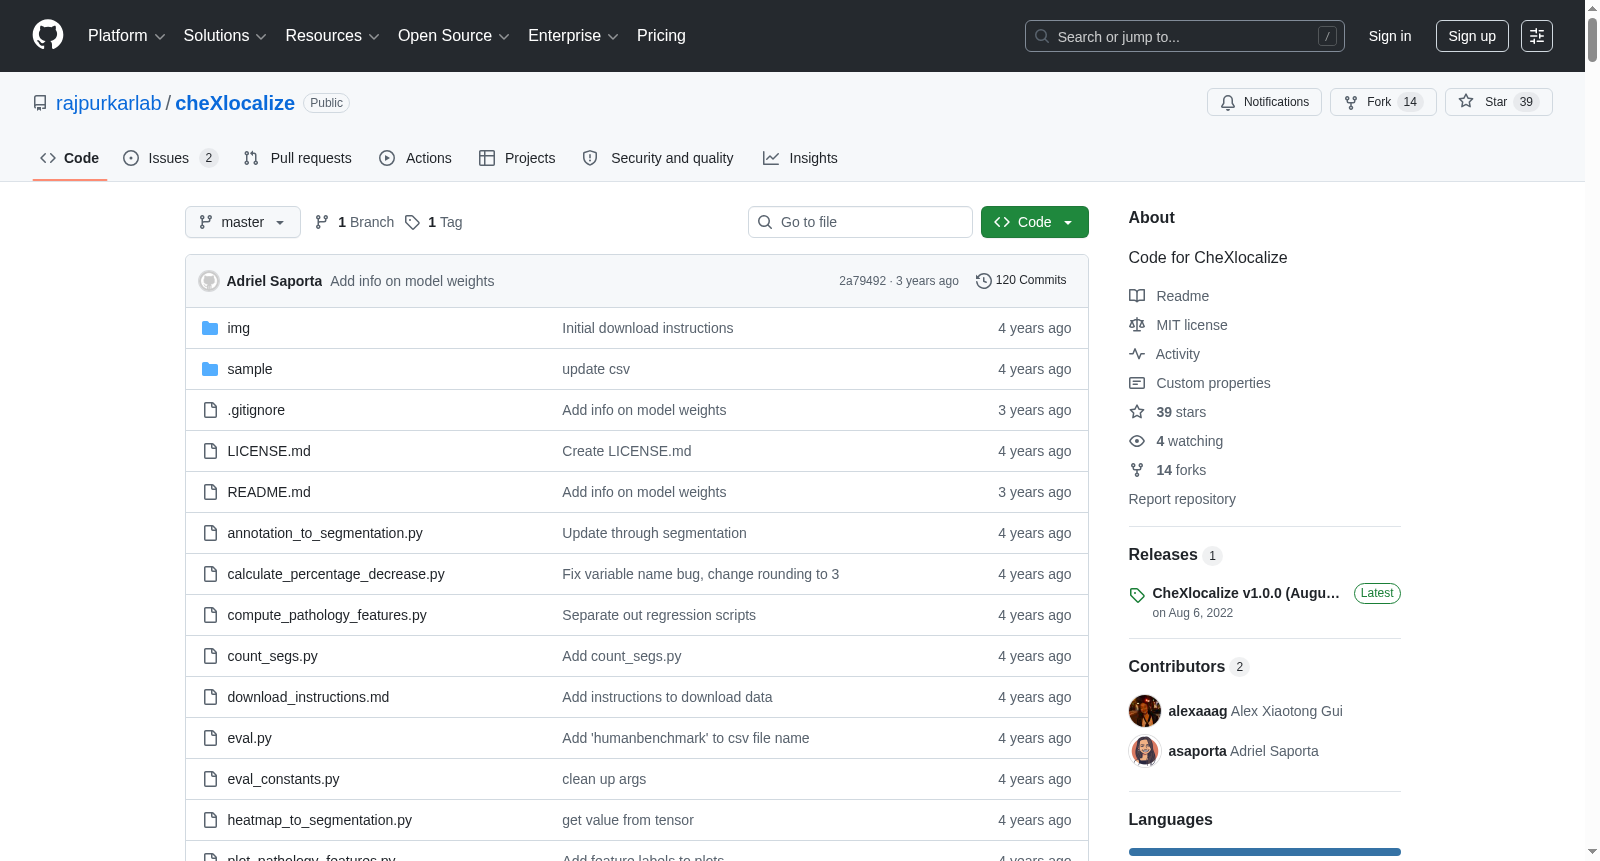Open asaporta contributor avatar
This screenshot has height=861, width=1600.
(x=1145, y=751)
